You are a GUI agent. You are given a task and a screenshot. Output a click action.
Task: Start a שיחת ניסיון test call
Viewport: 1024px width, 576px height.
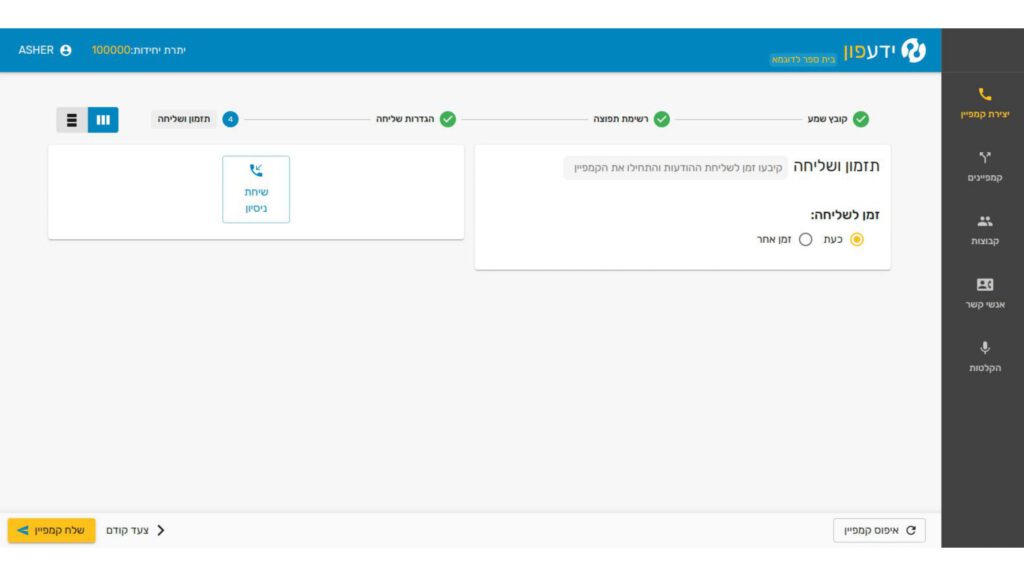256,189
